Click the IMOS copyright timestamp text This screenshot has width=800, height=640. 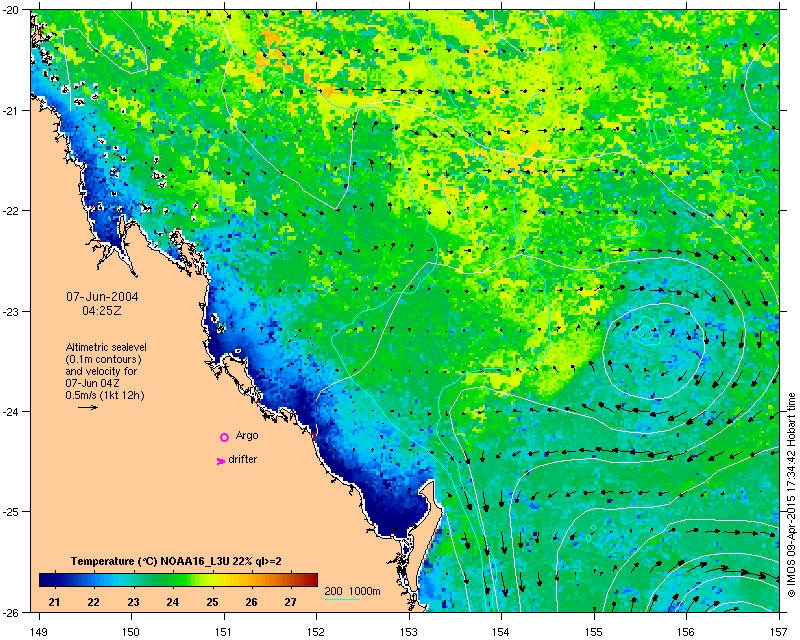[x=791, y=495]
